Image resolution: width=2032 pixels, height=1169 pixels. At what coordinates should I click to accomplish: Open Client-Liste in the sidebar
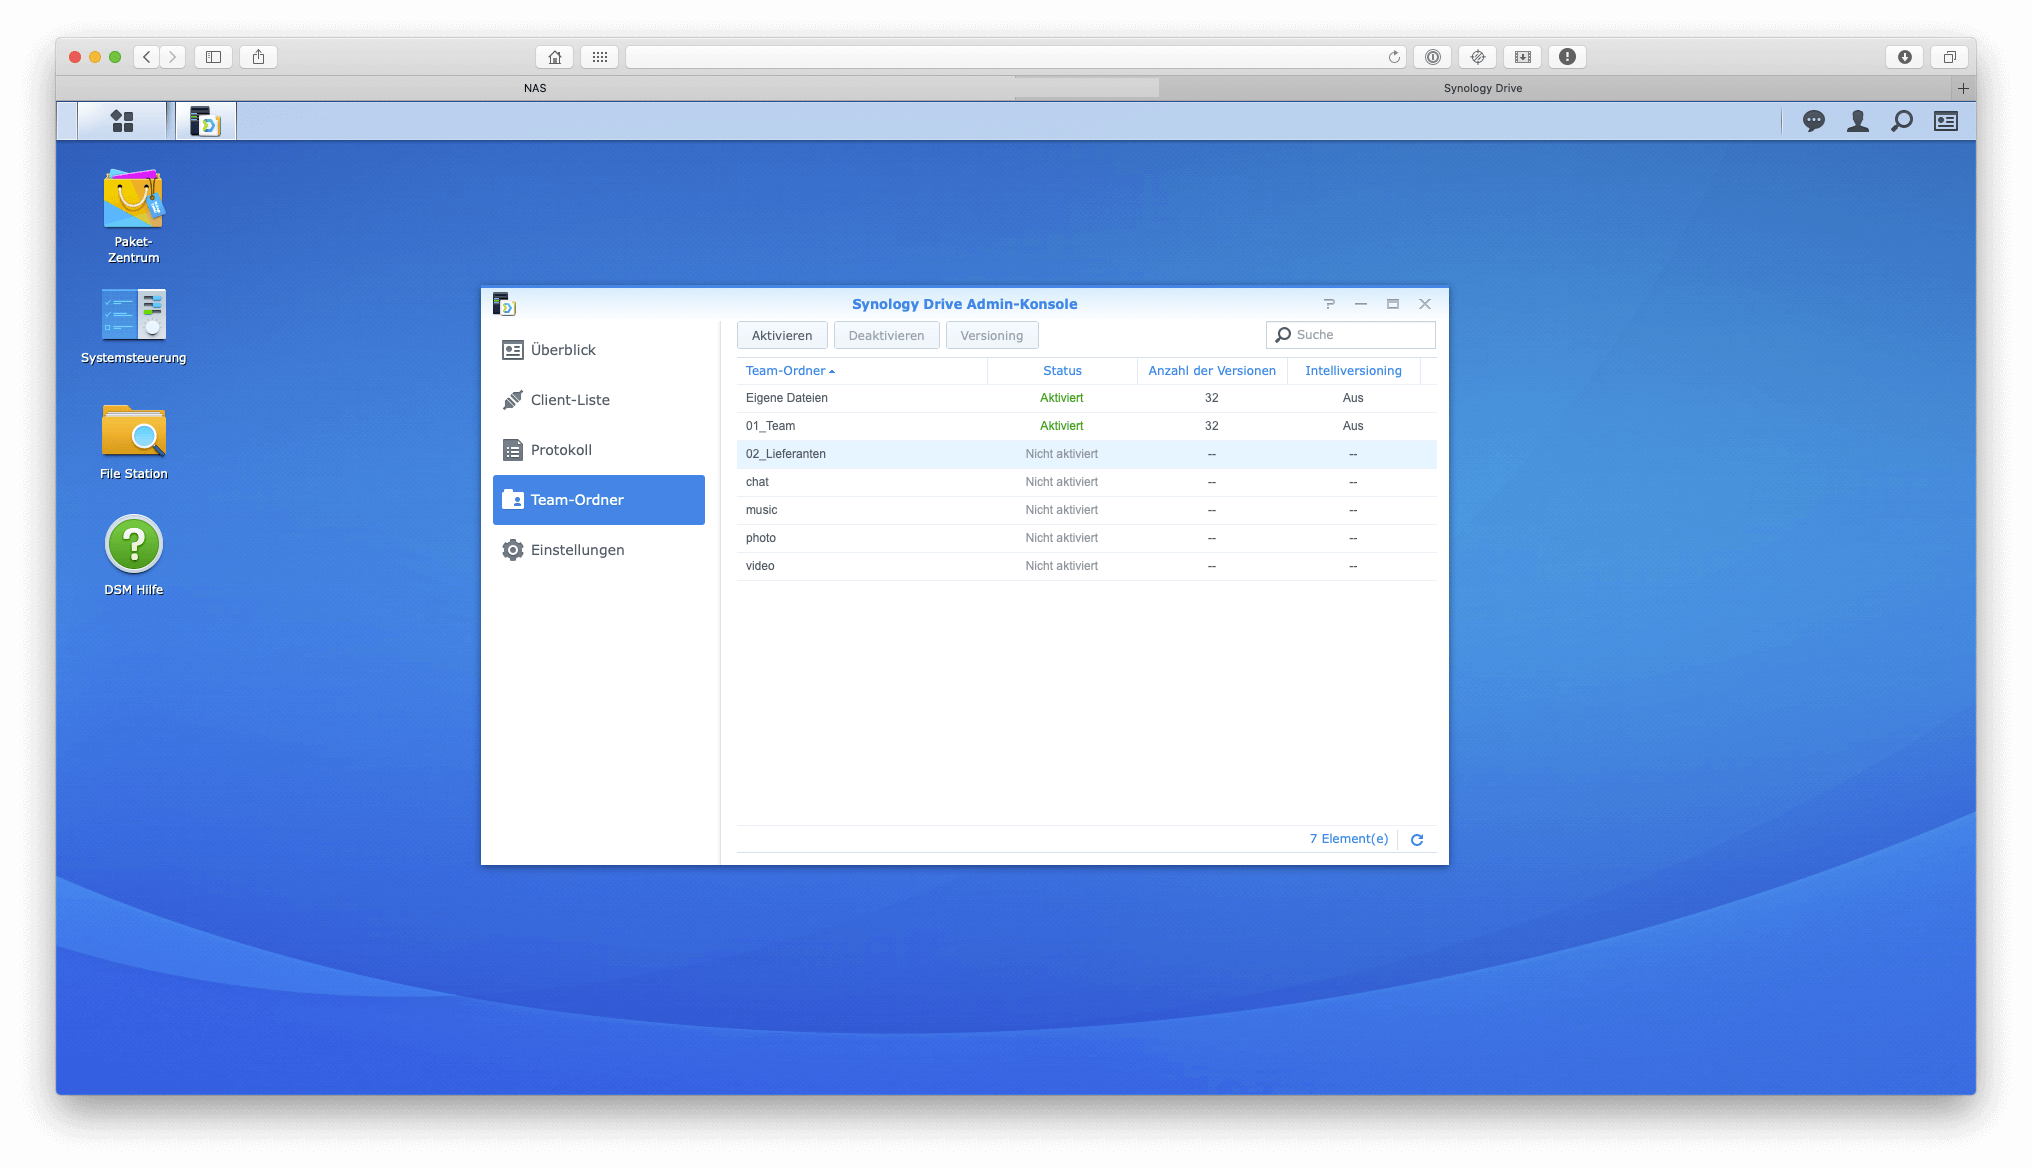tap(599, 400)
